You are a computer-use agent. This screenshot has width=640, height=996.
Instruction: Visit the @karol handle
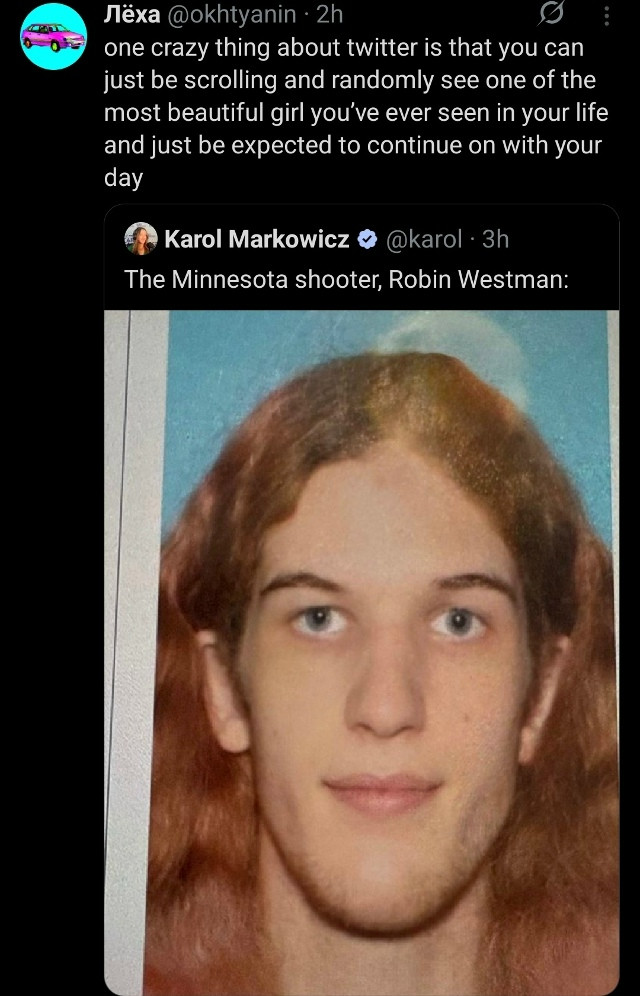pos(424,239)
